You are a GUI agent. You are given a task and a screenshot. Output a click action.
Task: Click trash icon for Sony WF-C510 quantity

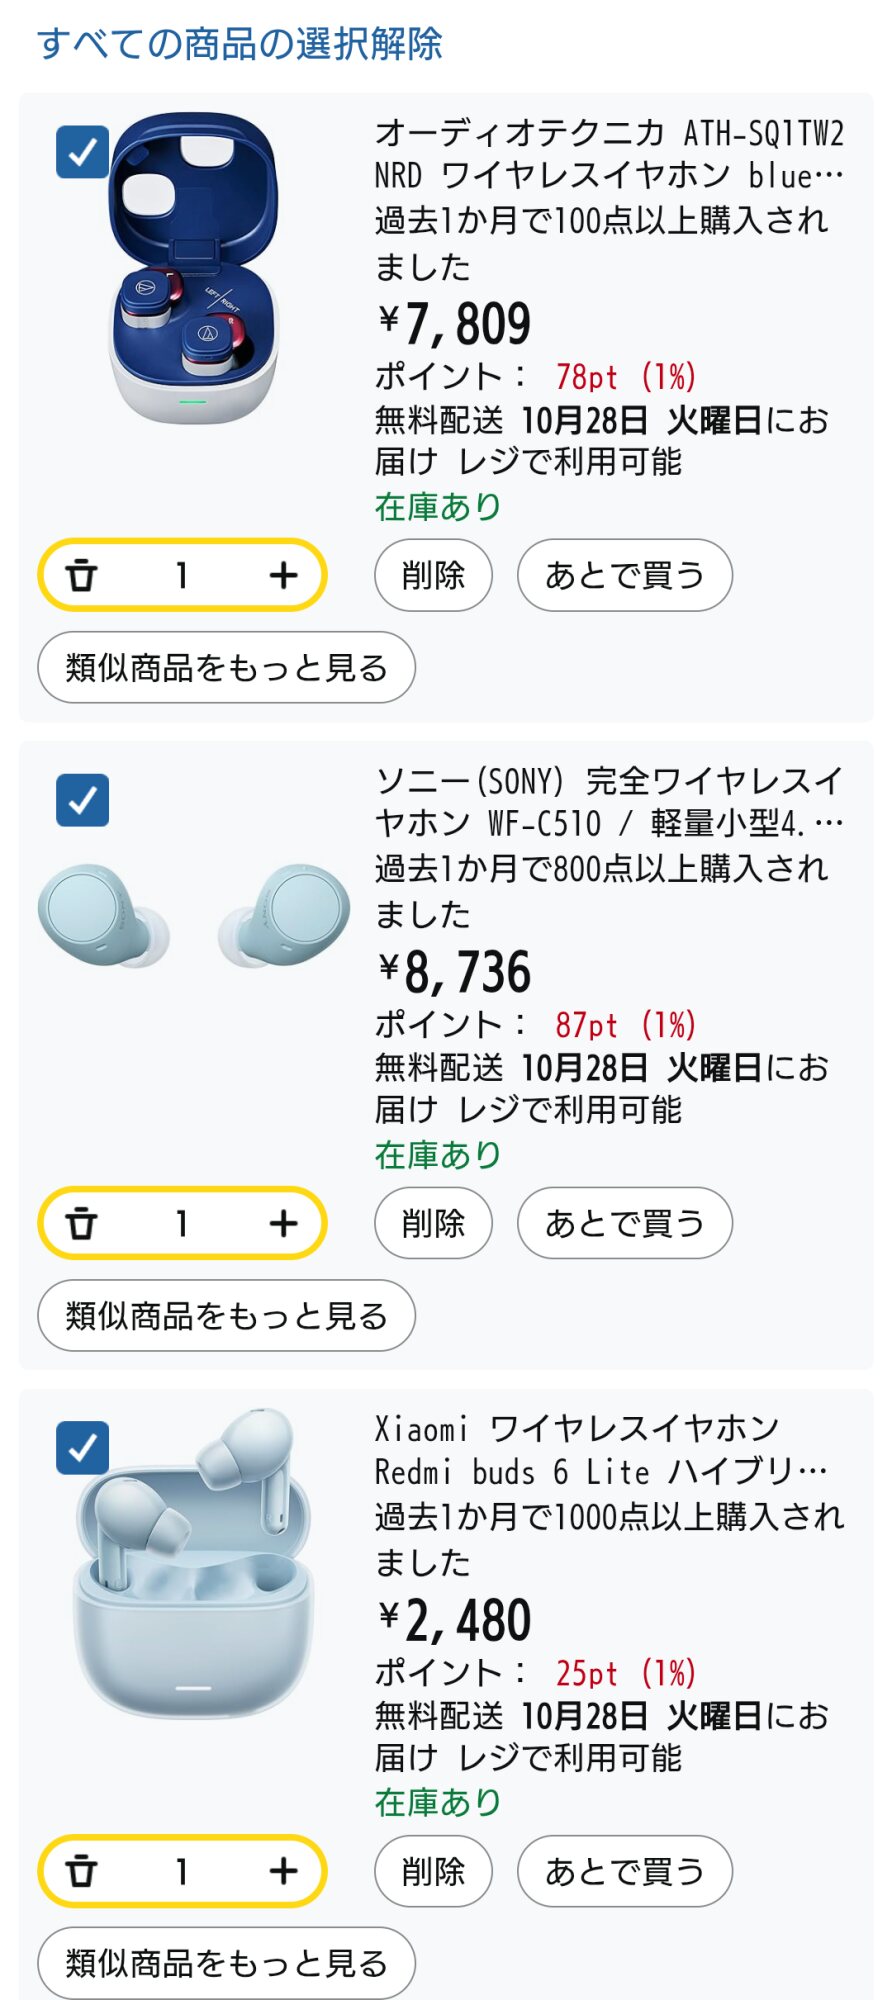[x=82, y=1224]
